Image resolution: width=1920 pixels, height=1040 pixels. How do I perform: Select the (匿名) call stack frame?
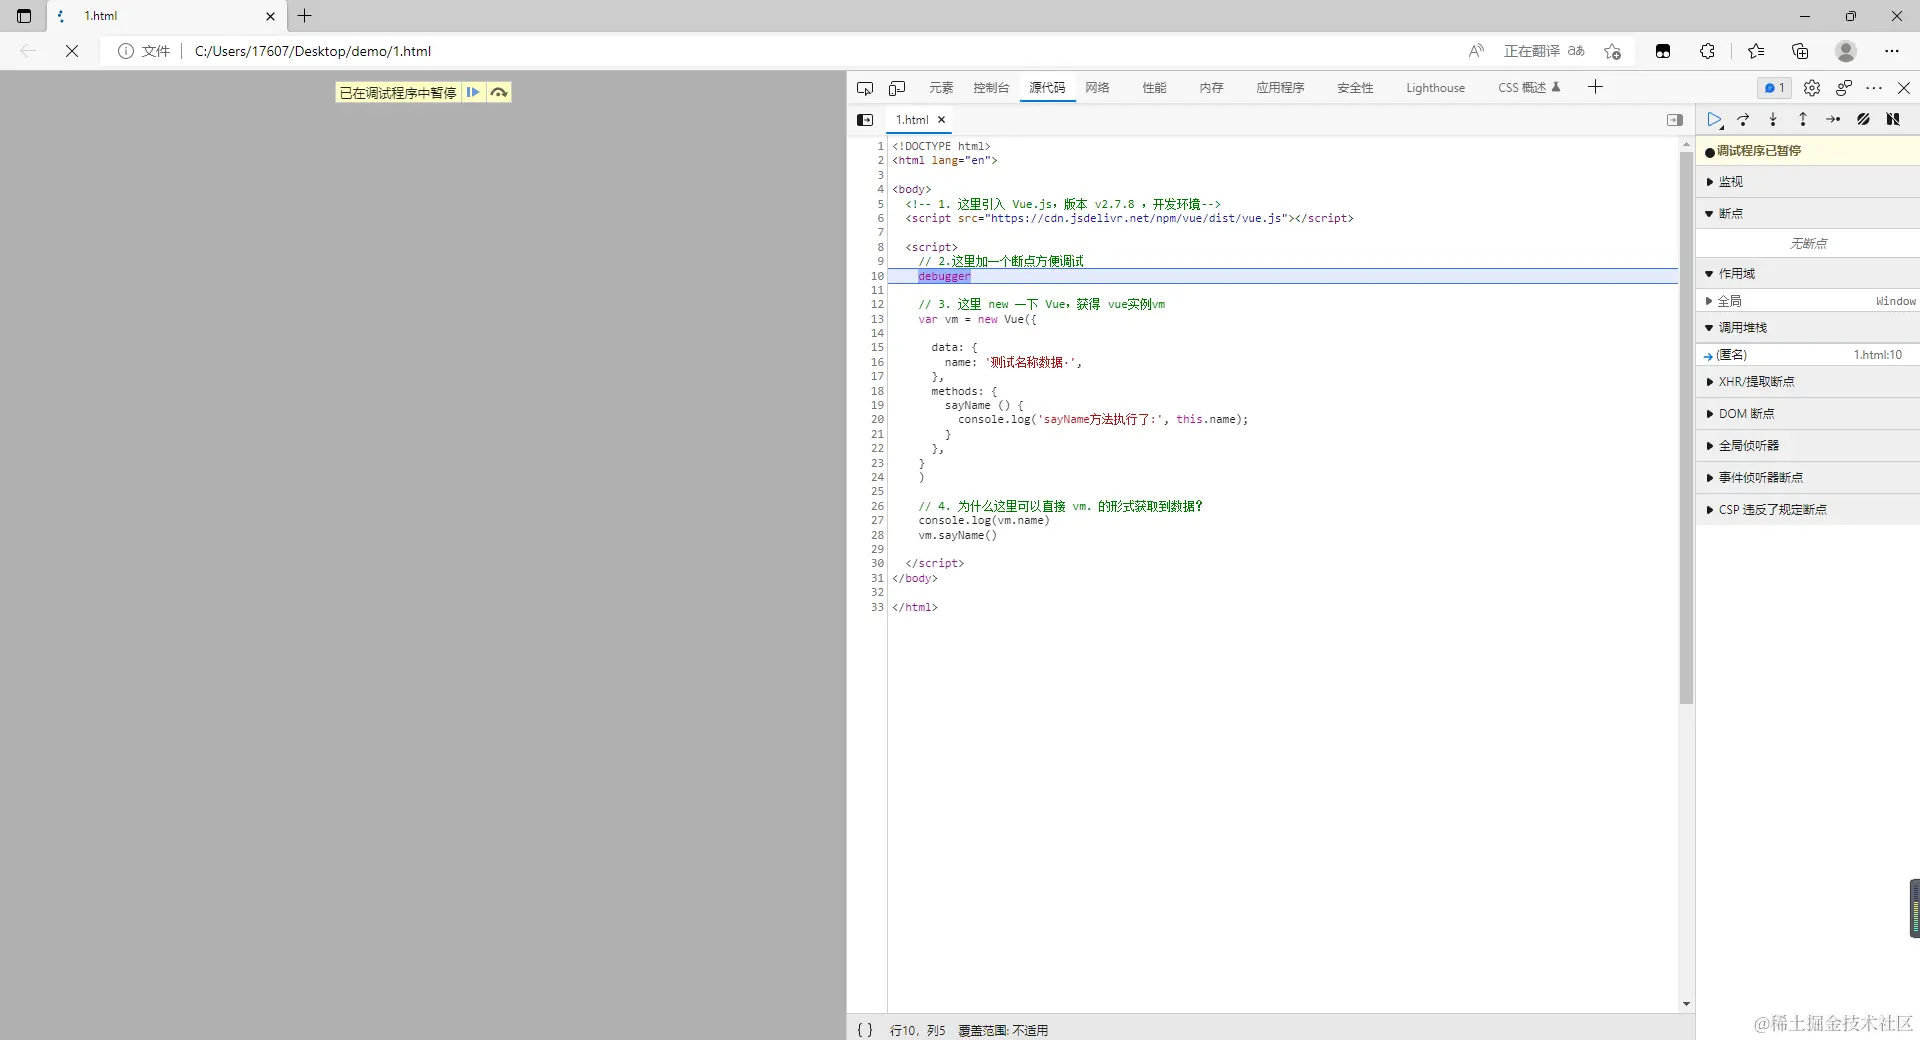[1807, 355]
